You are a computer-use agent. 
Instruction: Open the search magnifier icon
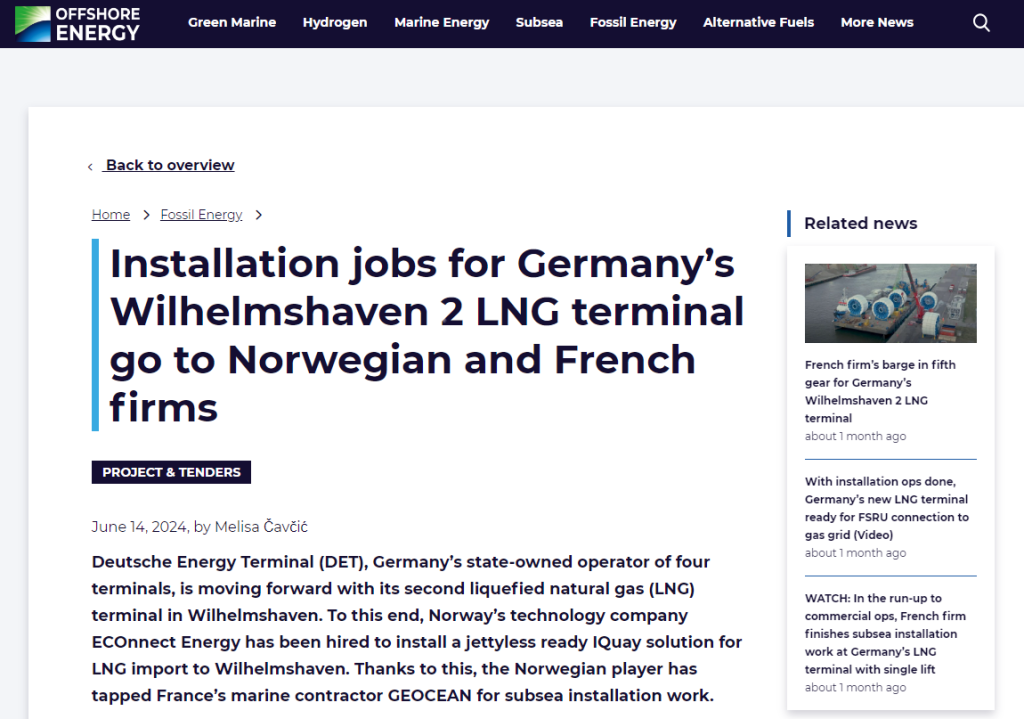click(981, 23)
